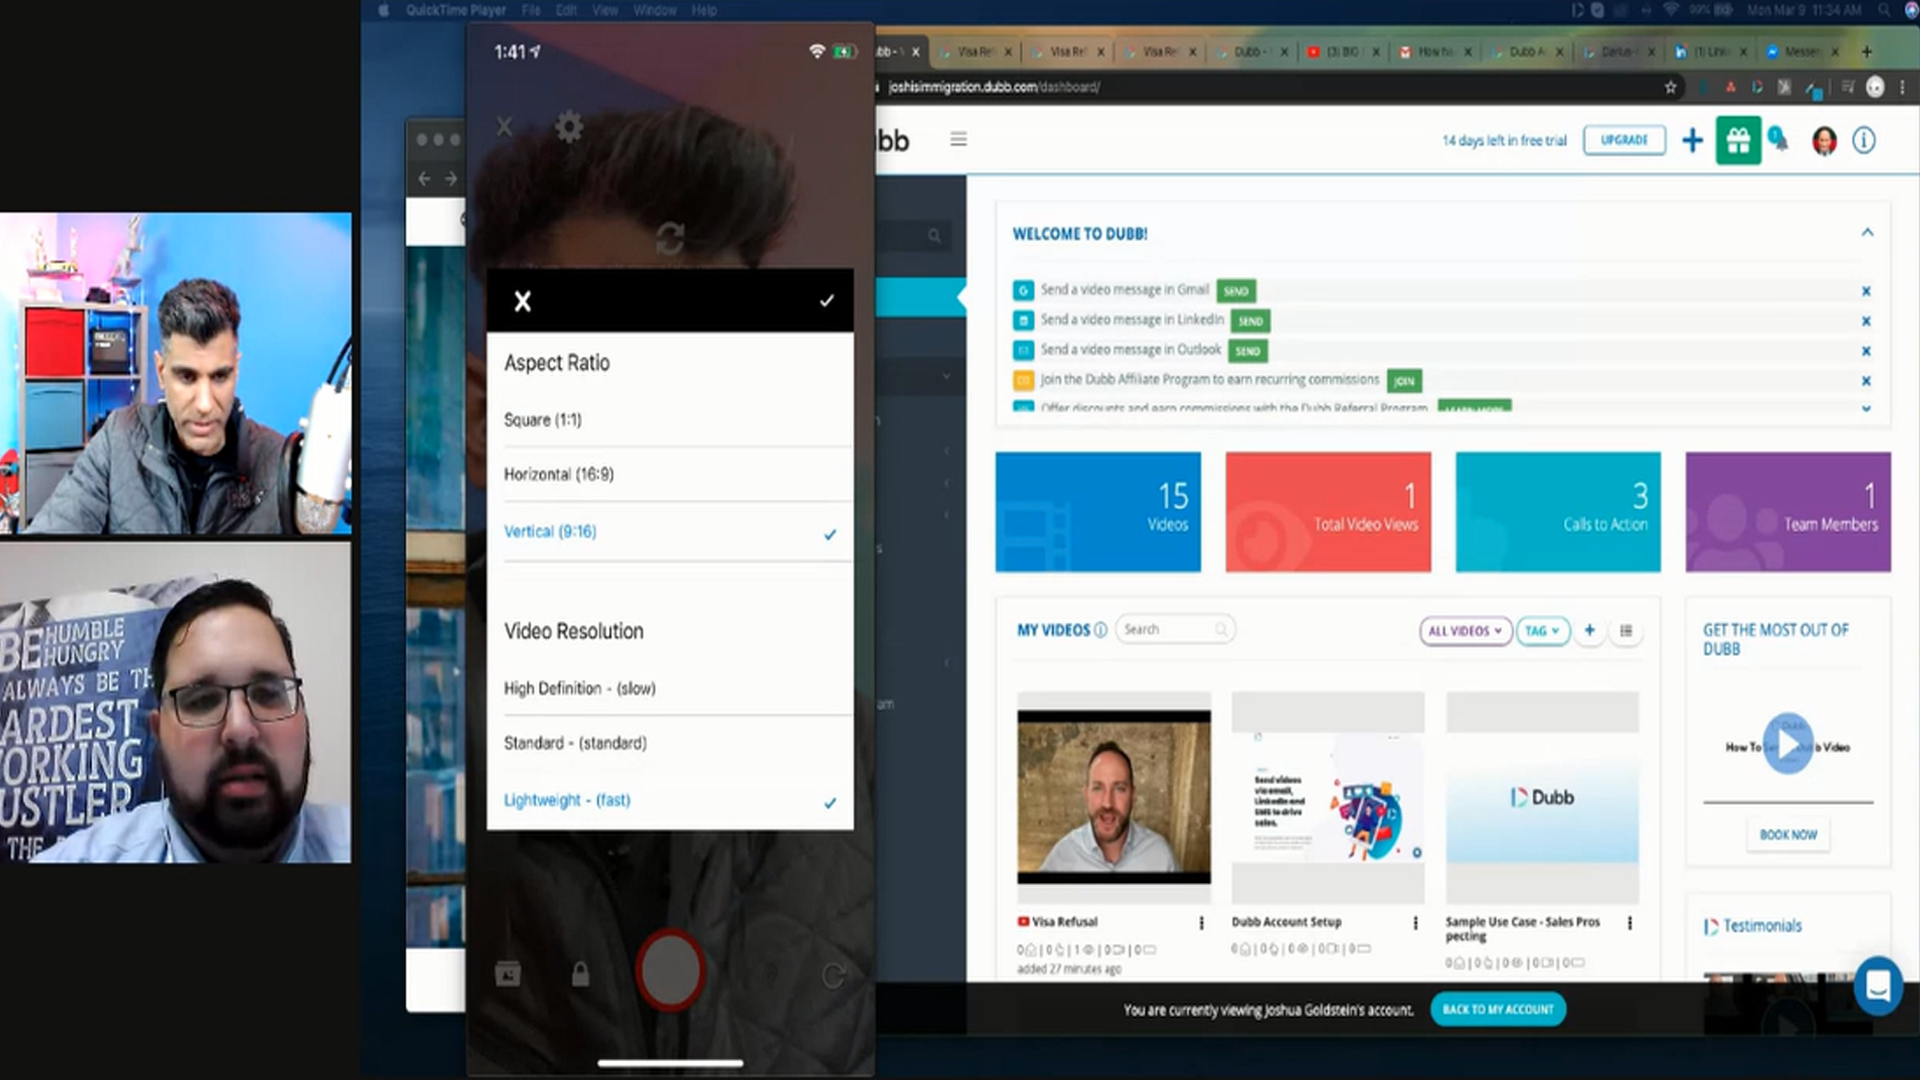
Task: Switch to list view icon in My Videos
Action: pos(1626,631)
